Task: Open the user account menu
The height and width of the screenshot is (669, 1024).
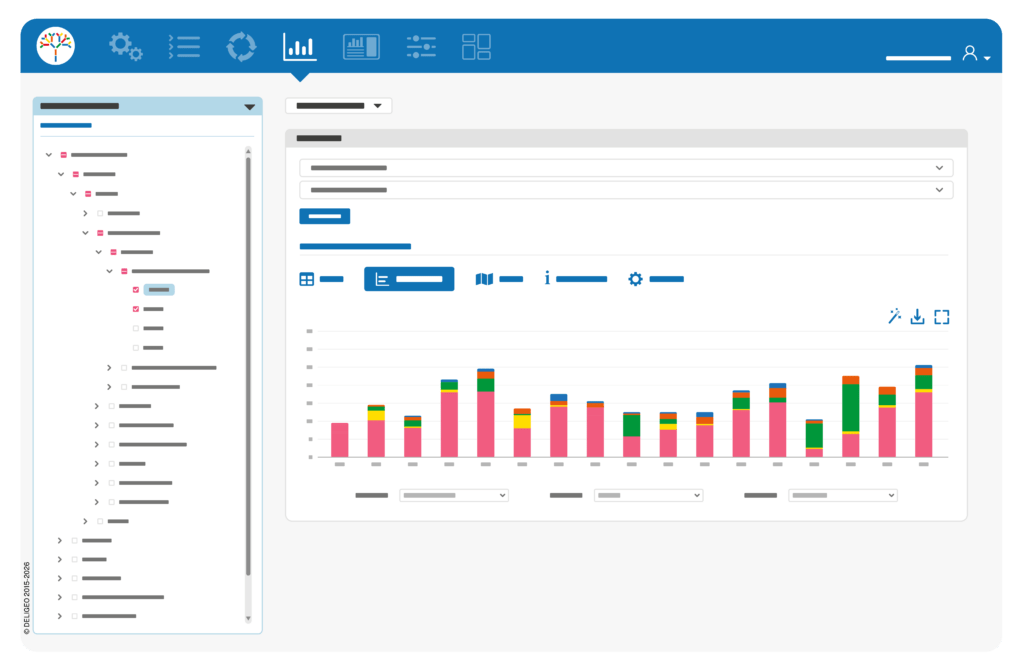Action: point(976,54)
